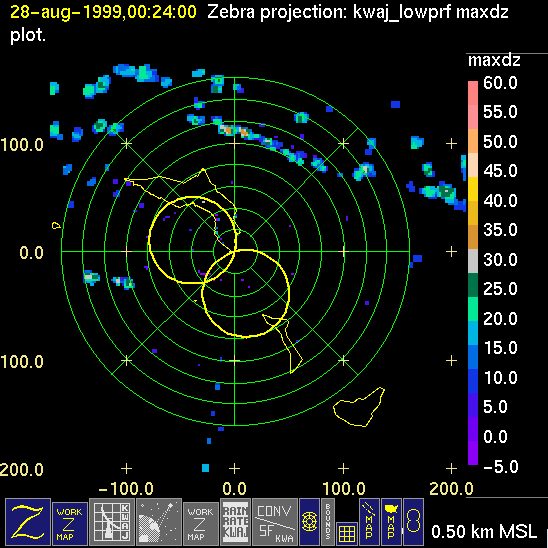Click the 30.0 gray color bar segment
Screen dimensions: 548x548
(x=473, y=261)
